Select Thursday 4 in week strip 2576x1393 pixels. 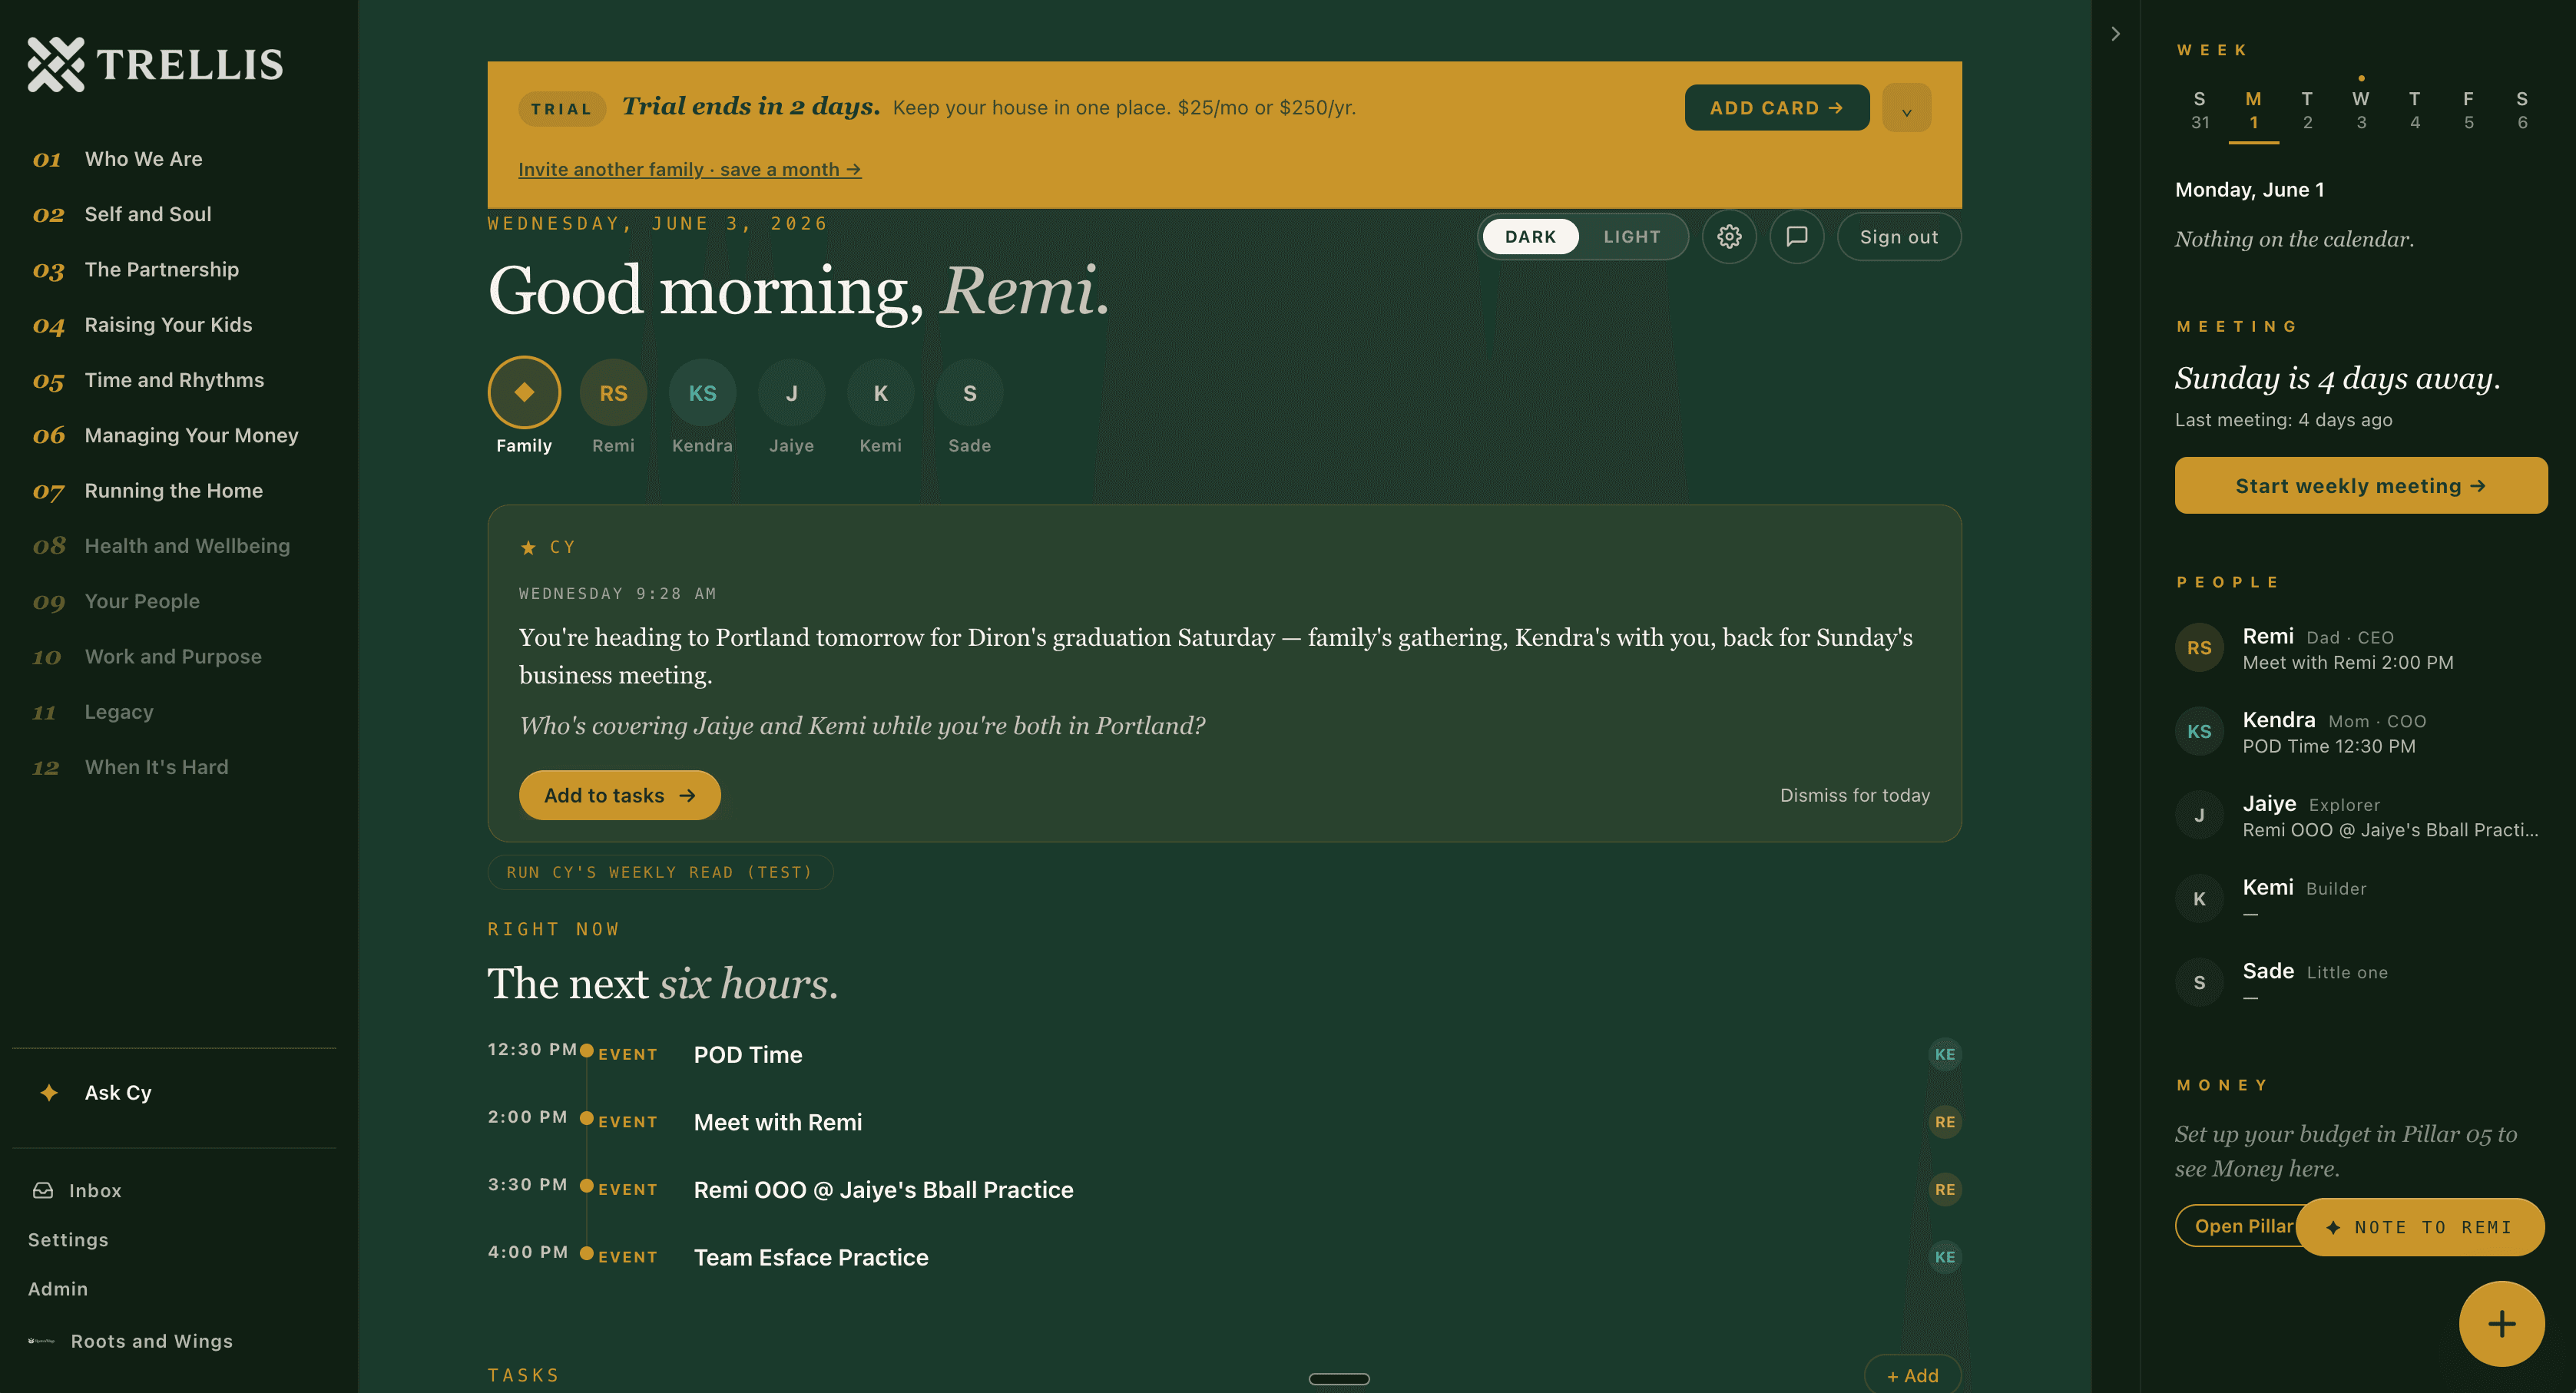(x=2415, y=110)
